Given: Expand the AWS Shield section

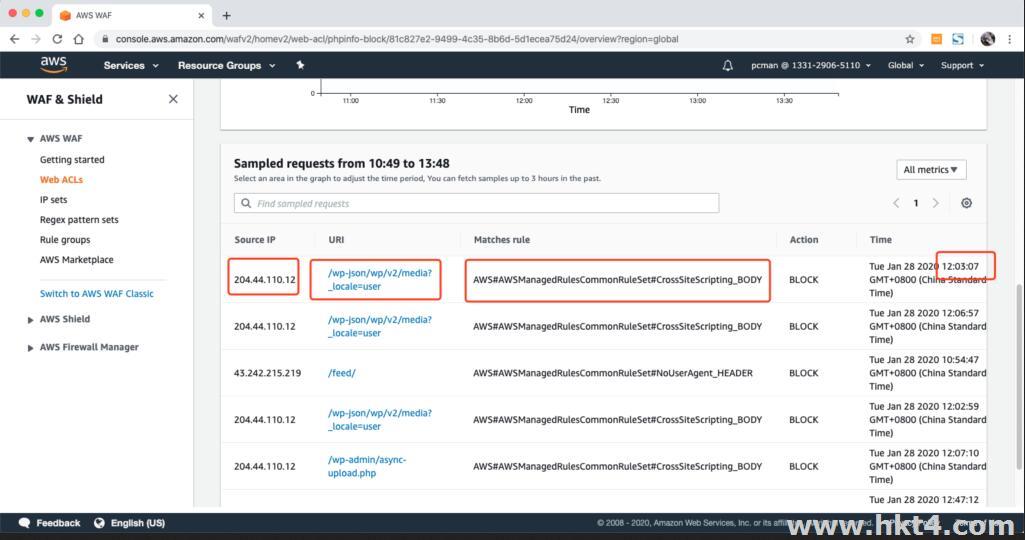Looking at the screenshot, I should (x=30, y=320).
